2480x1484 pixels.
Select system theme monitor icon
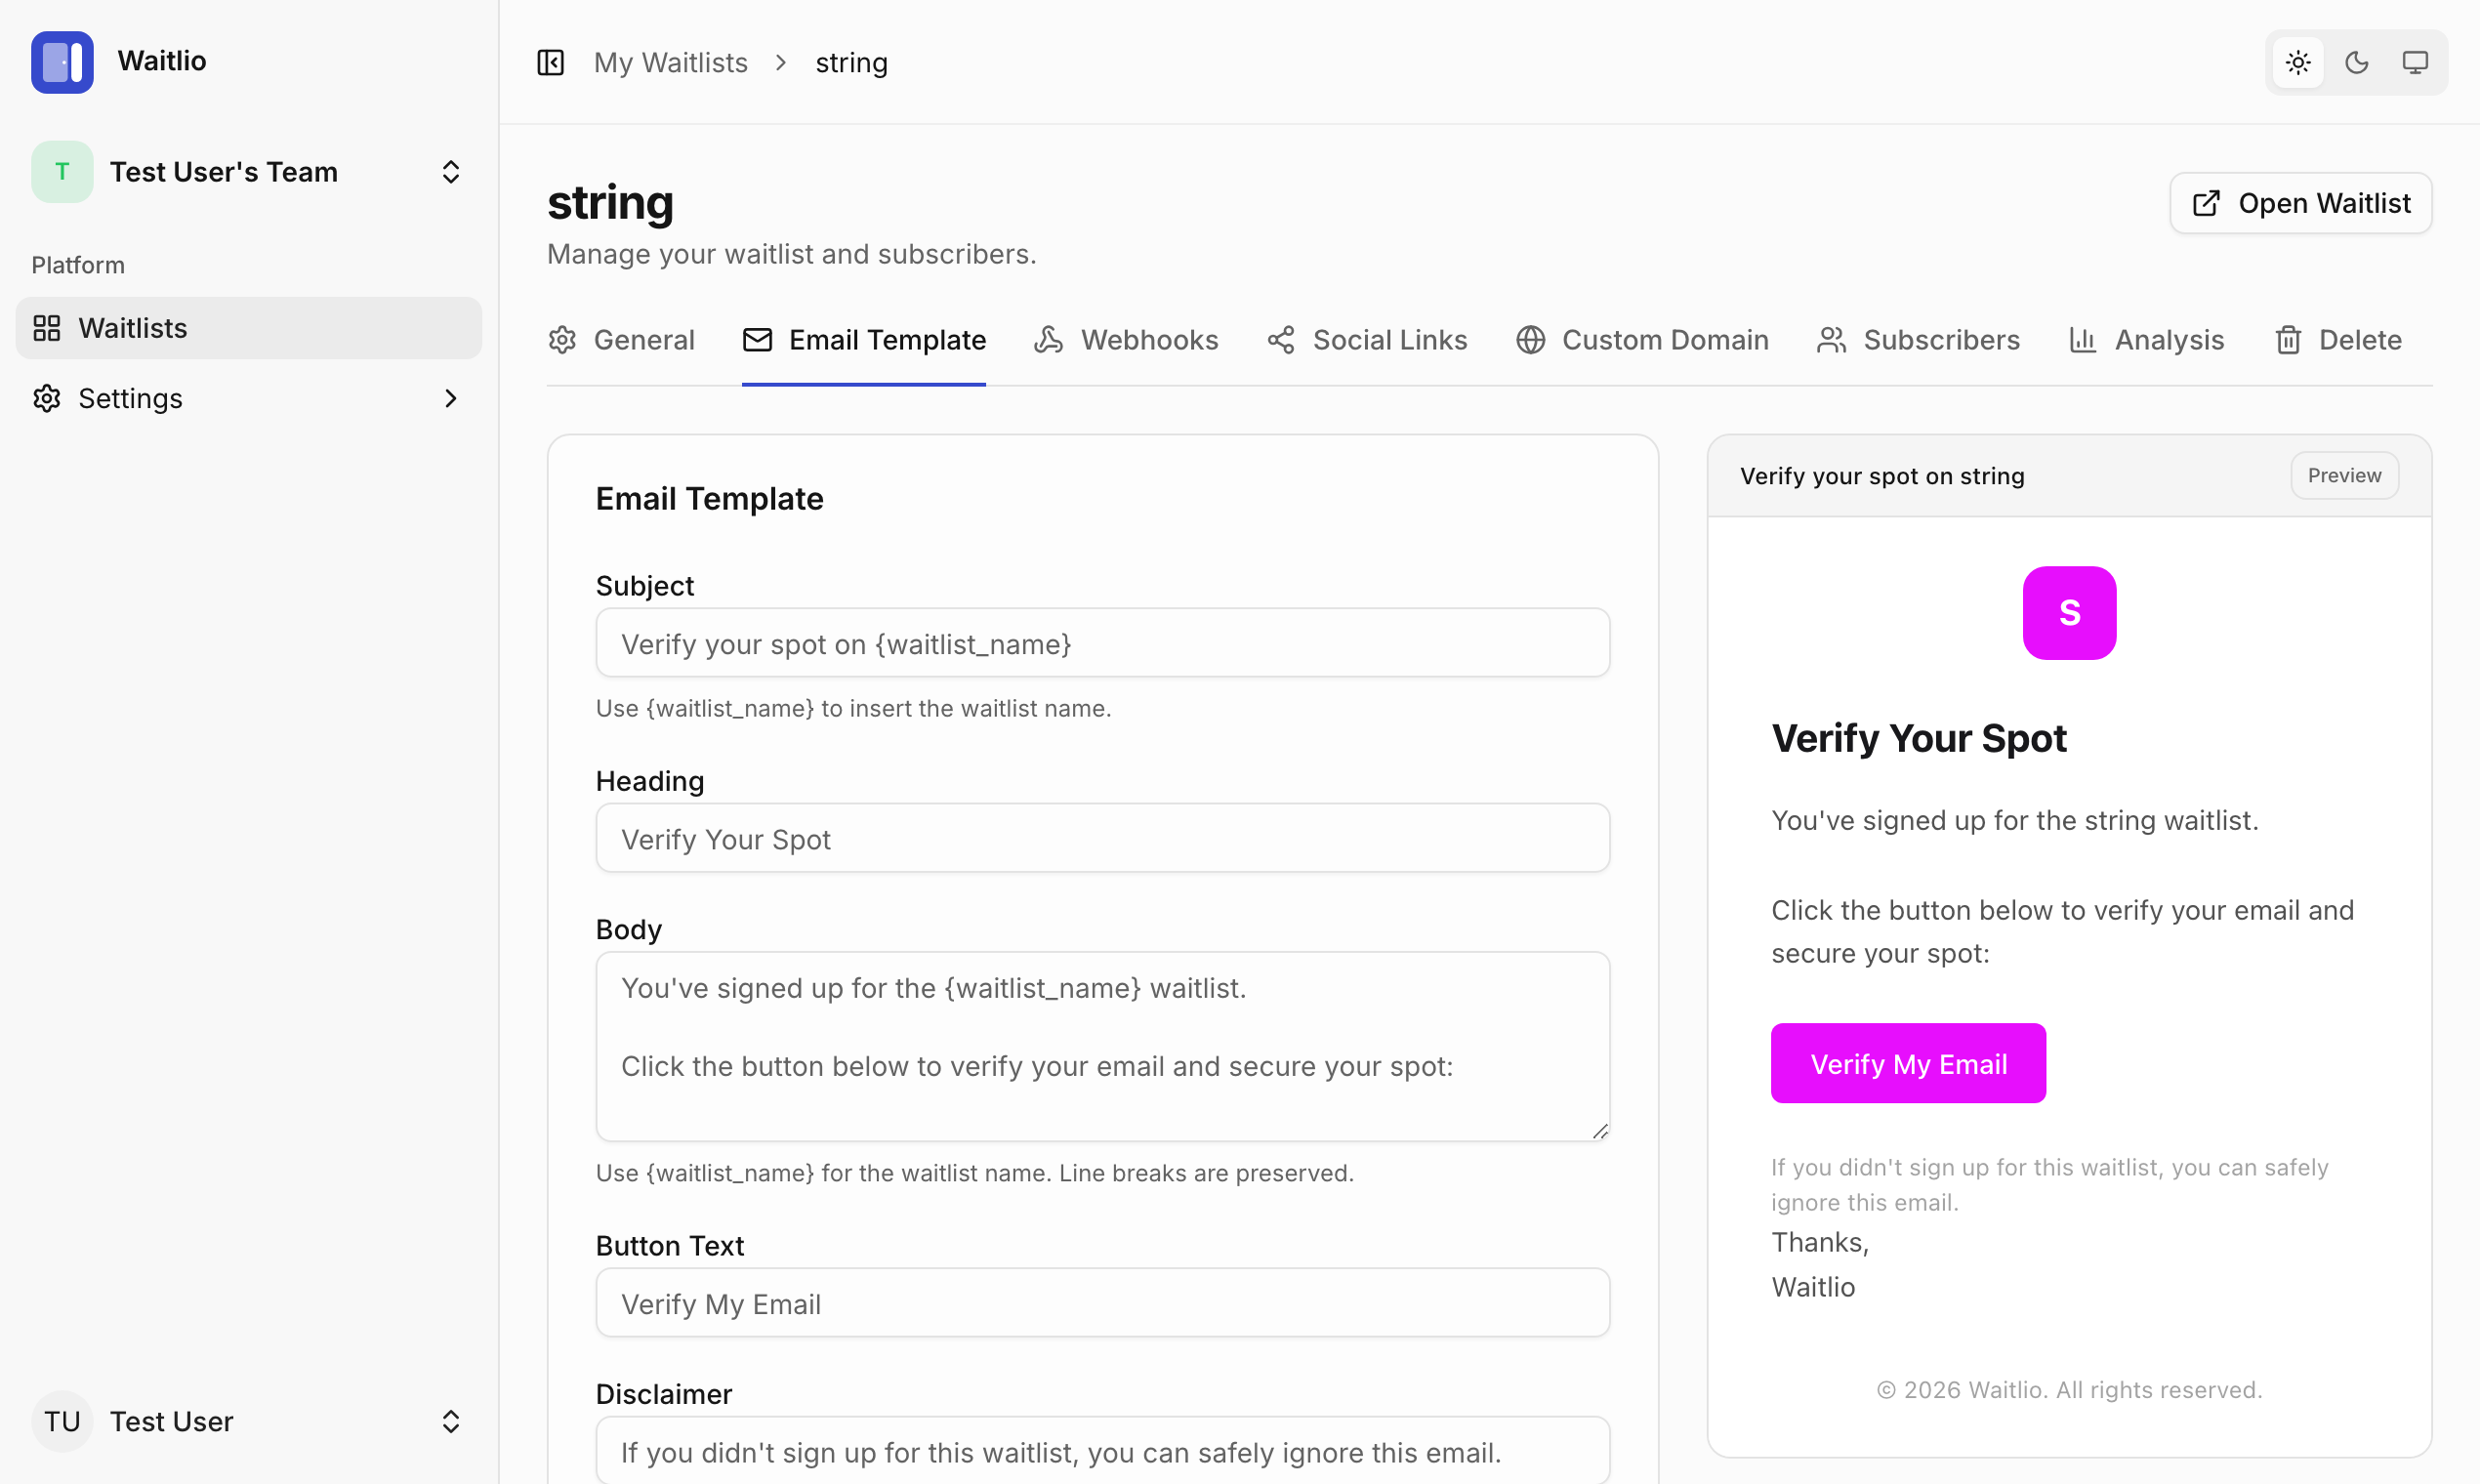pyautogui.click(x=2415, y=63)
